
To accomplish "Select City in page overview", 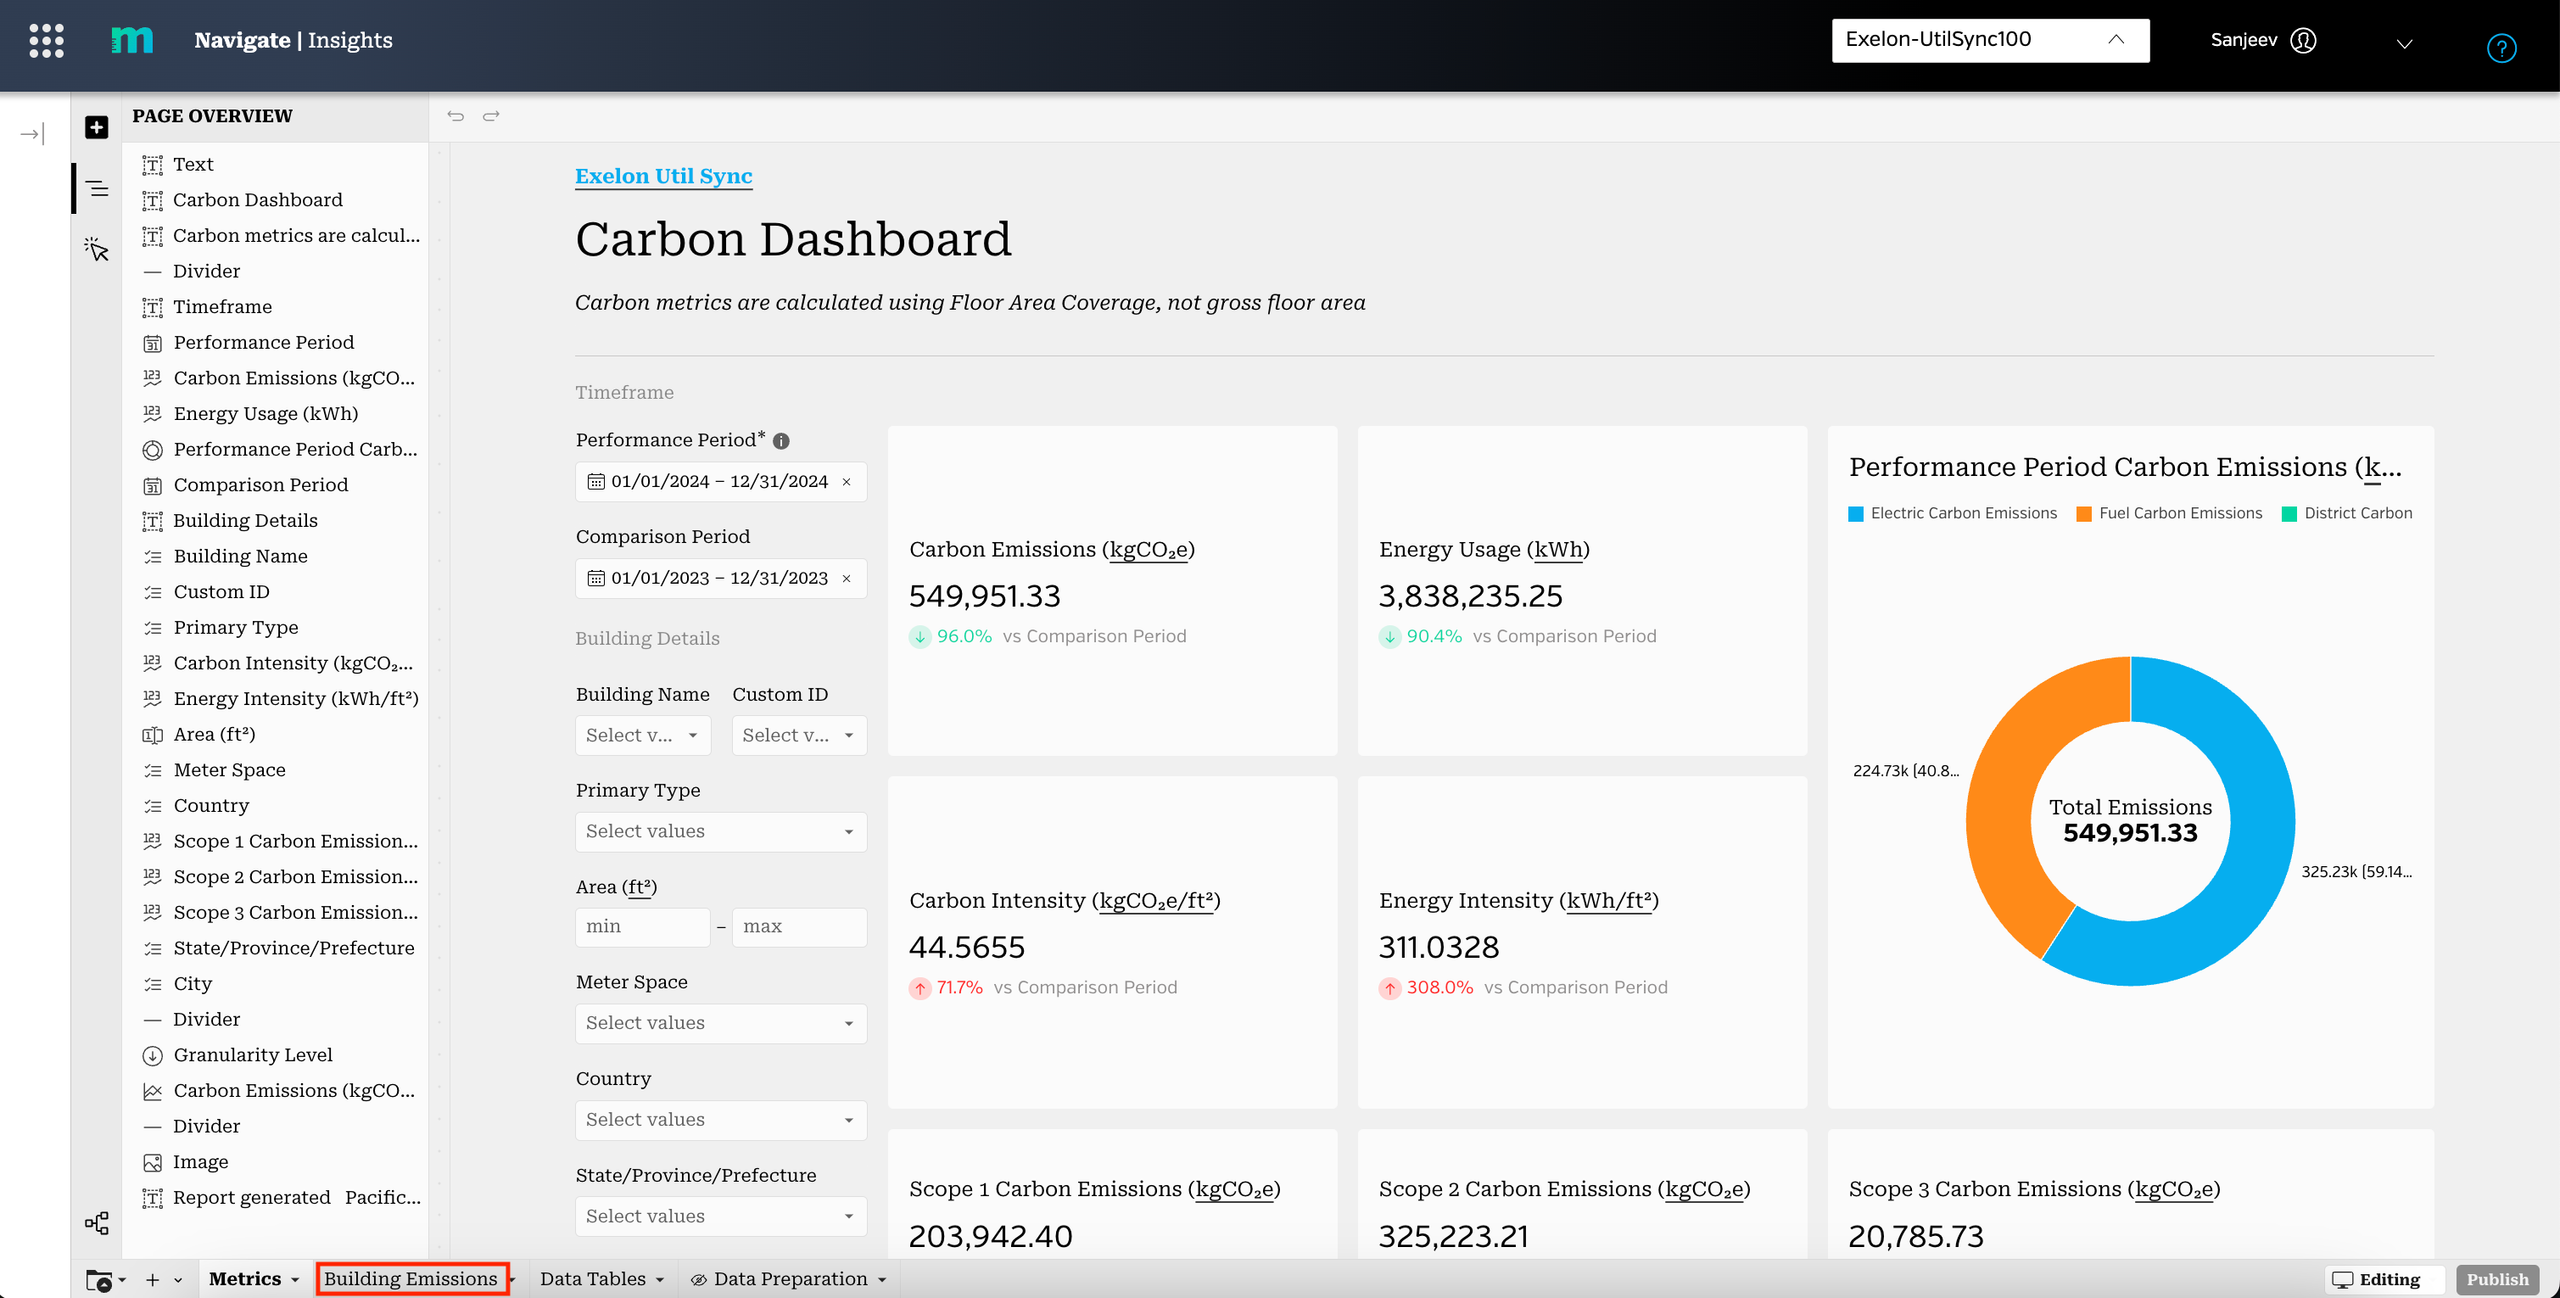I will (x=192, y=984).
